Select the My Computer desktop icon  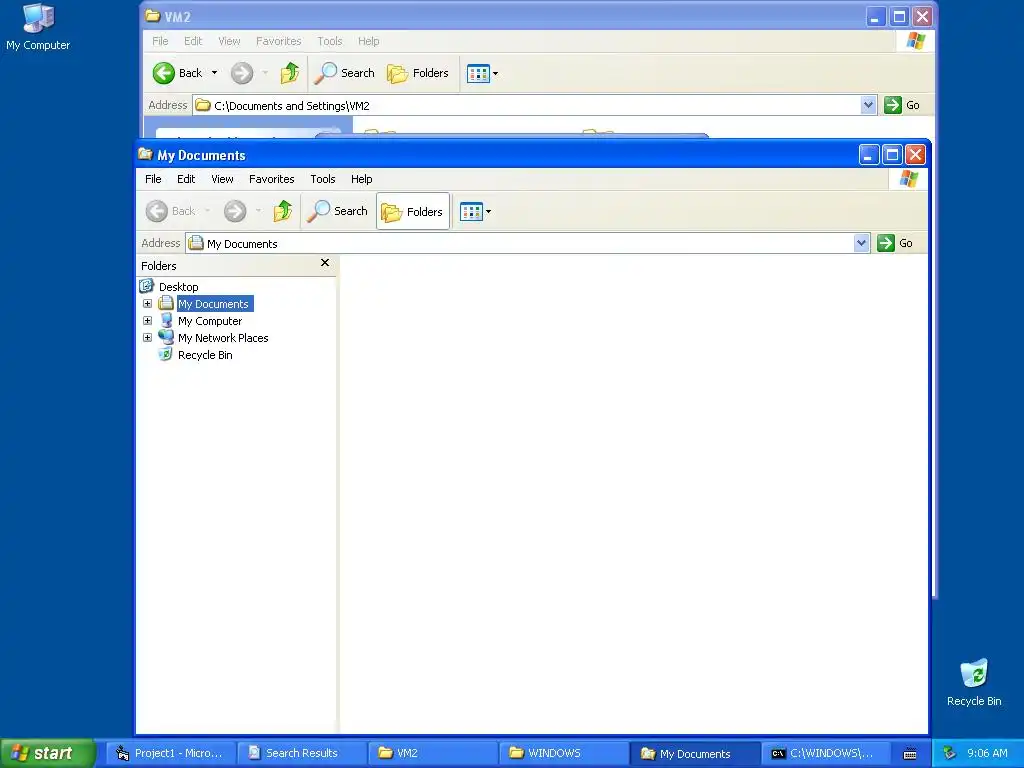(x=38, y=27)
